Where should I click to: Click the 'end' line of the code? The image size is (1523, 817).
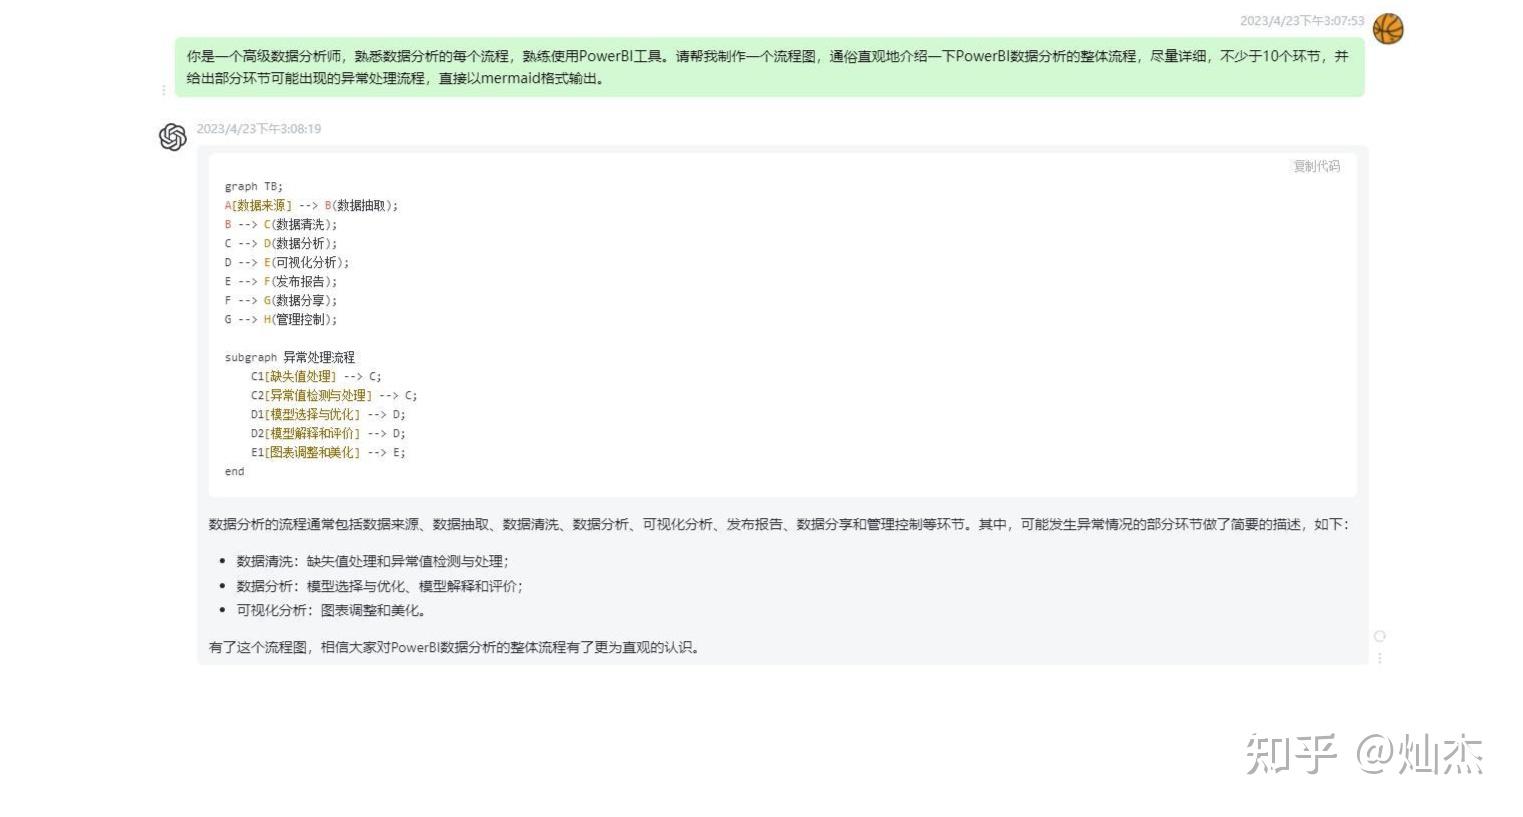(234, 472)
